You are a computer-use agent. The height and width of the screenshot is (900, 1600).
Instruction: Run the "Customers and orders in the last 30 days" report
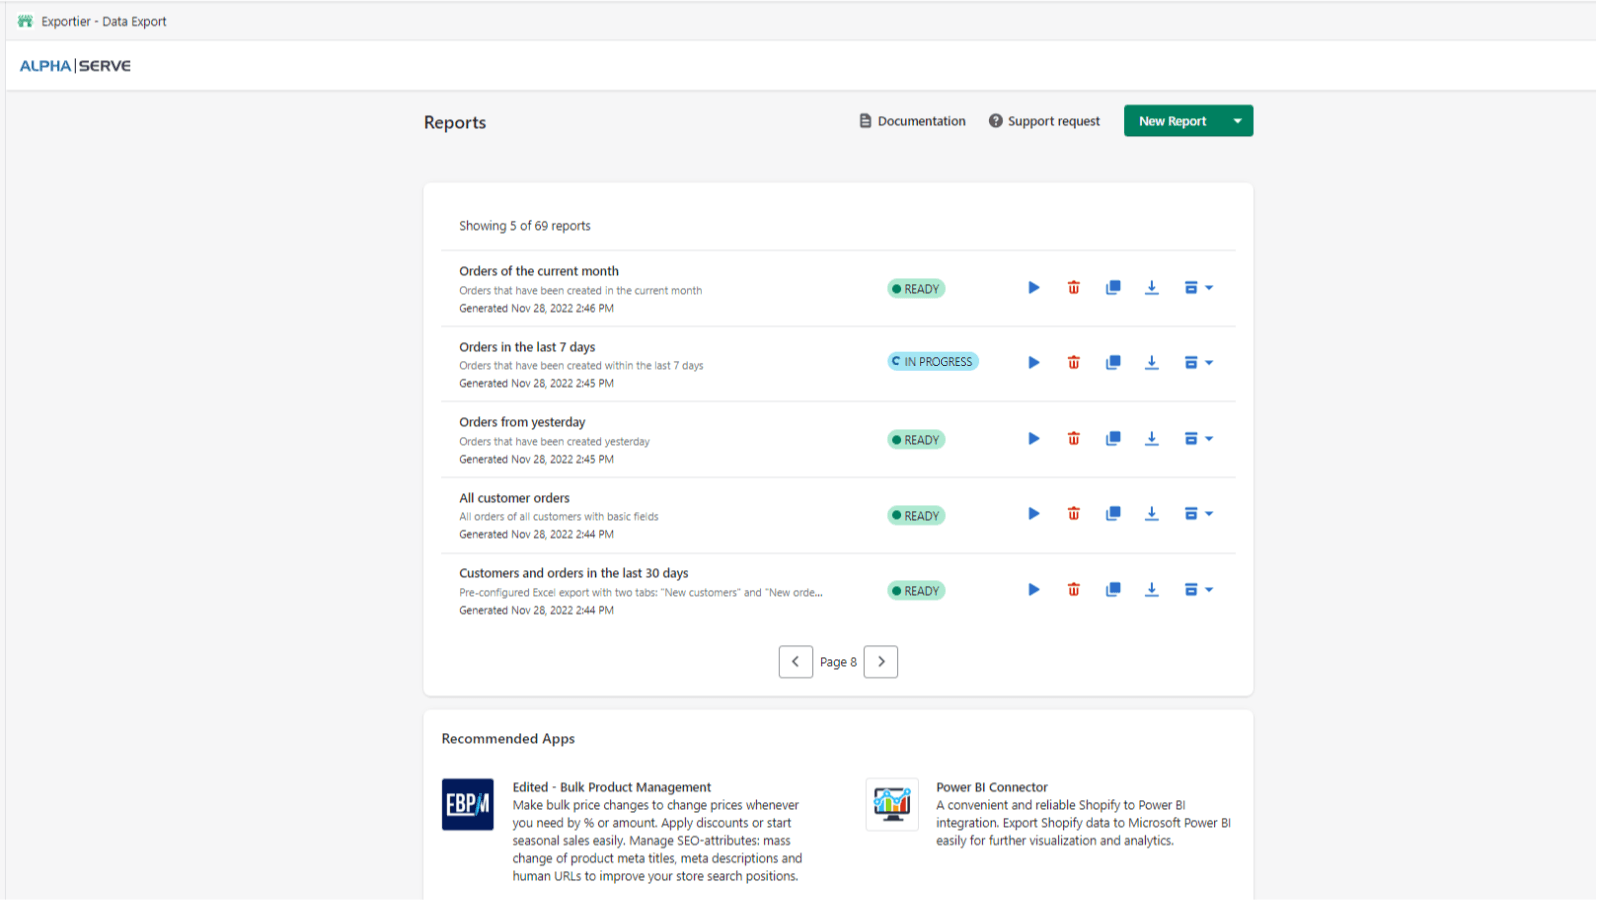(x=1033, y=589)
